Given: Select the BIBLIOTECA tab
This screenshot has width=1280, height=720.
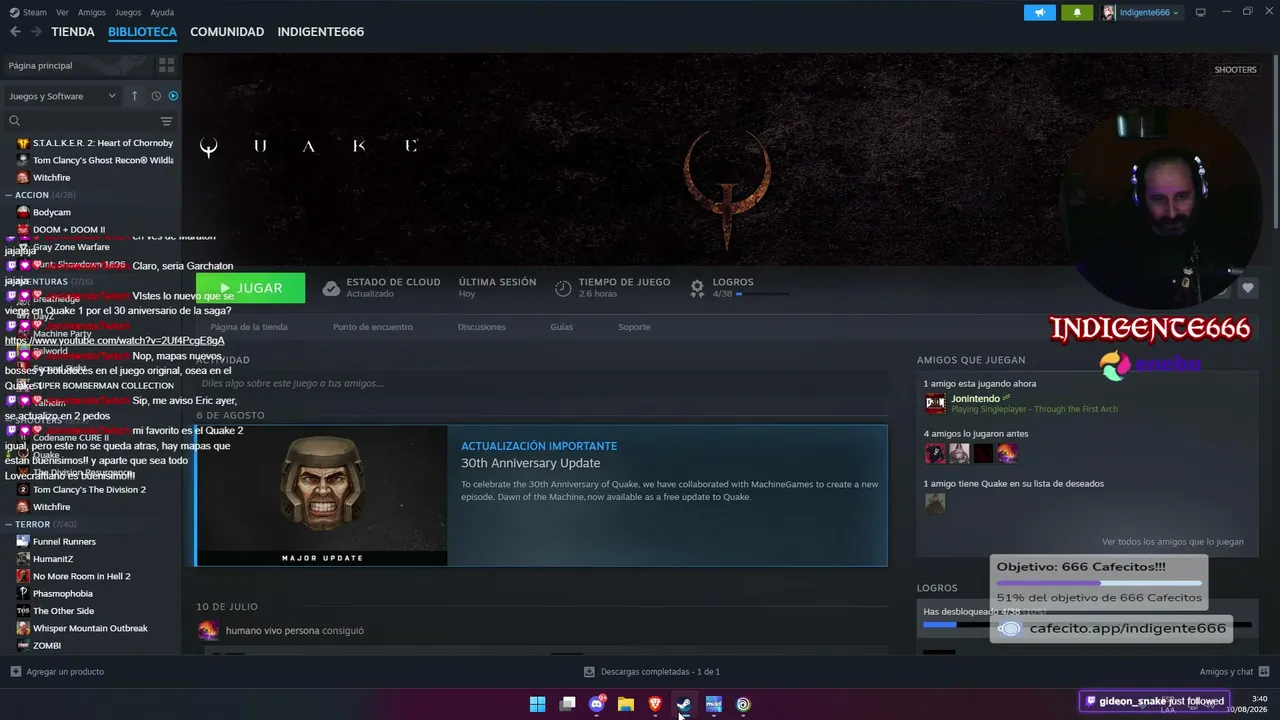Looking at the screenshot, I should point(142,32).
